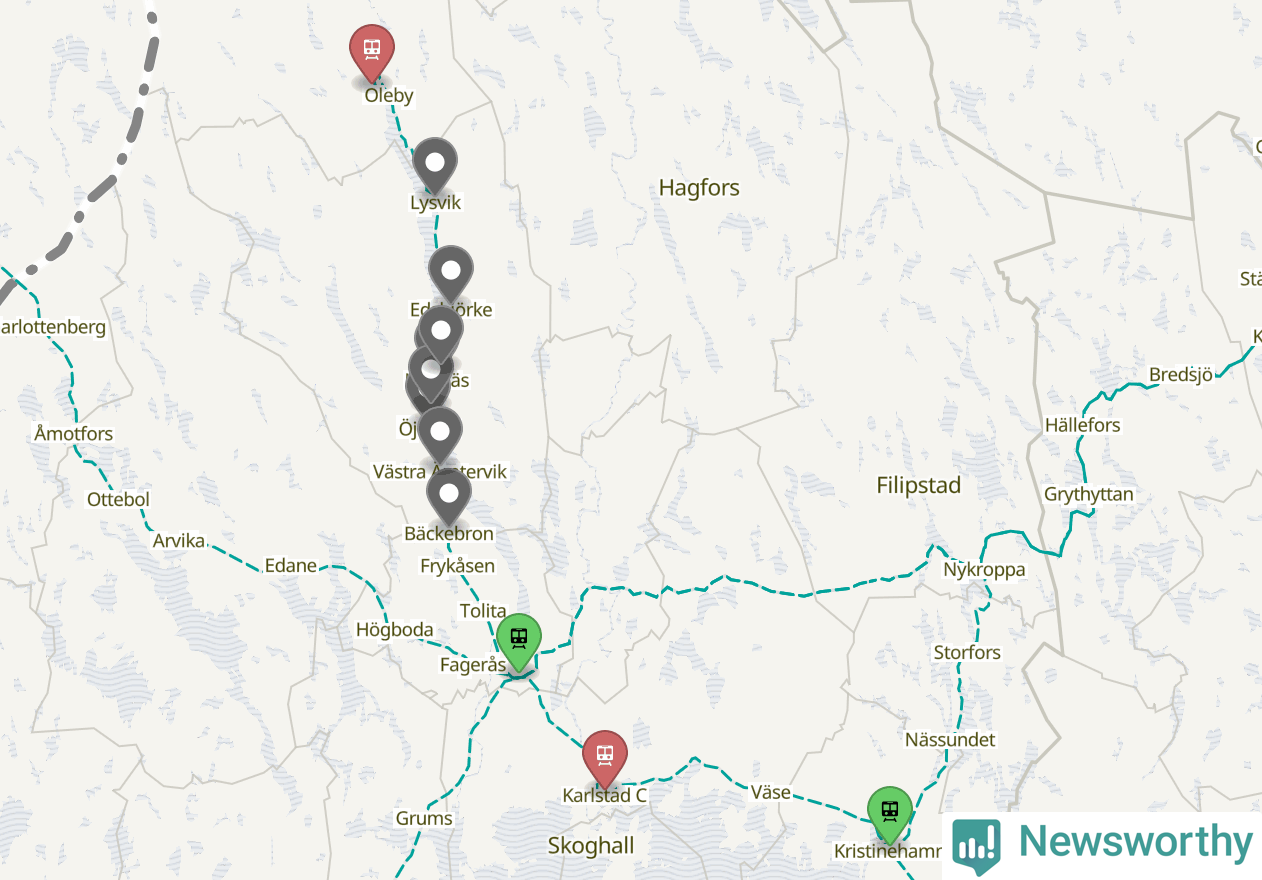The image size is (1262, 880).
Task: Open the Newsworthy logo link
Action: [1103, 843]
